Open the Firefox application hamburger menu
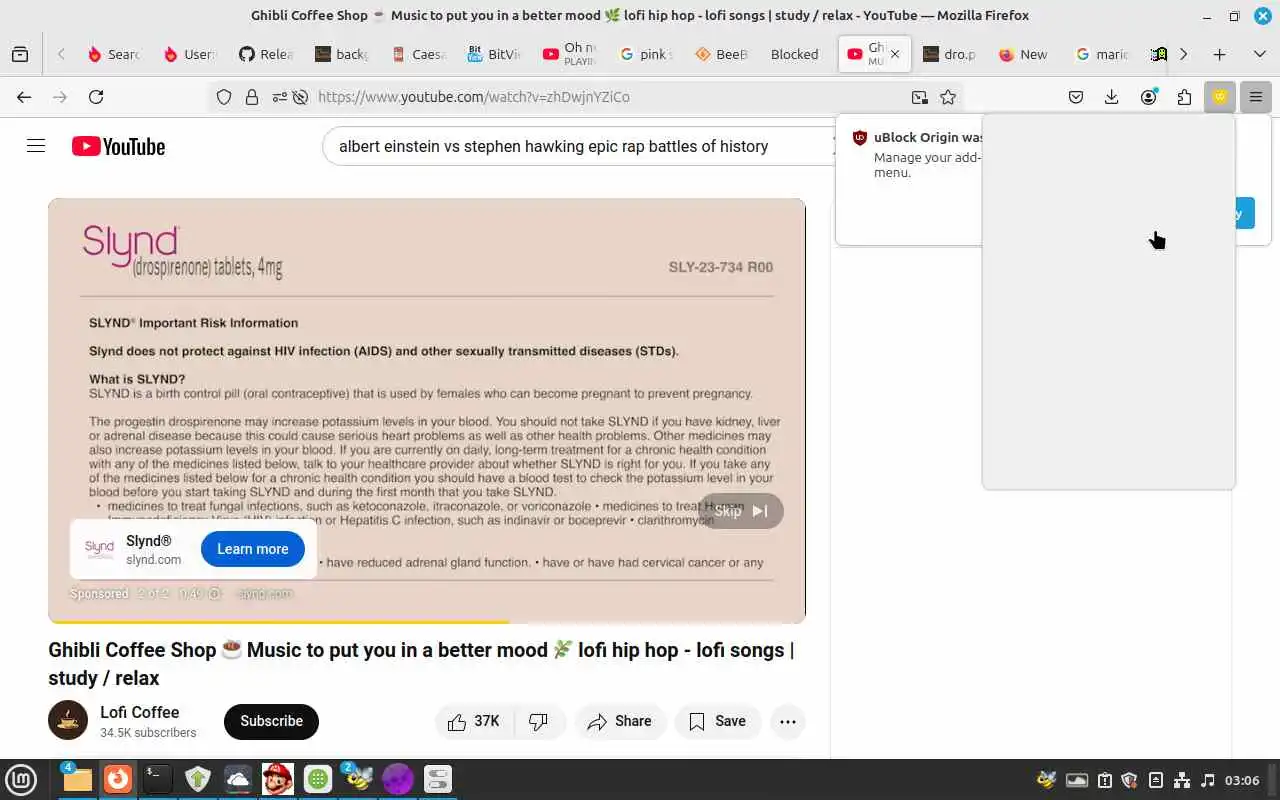1280x800 pixels. pyautogui.click(x=1256, y=97)
